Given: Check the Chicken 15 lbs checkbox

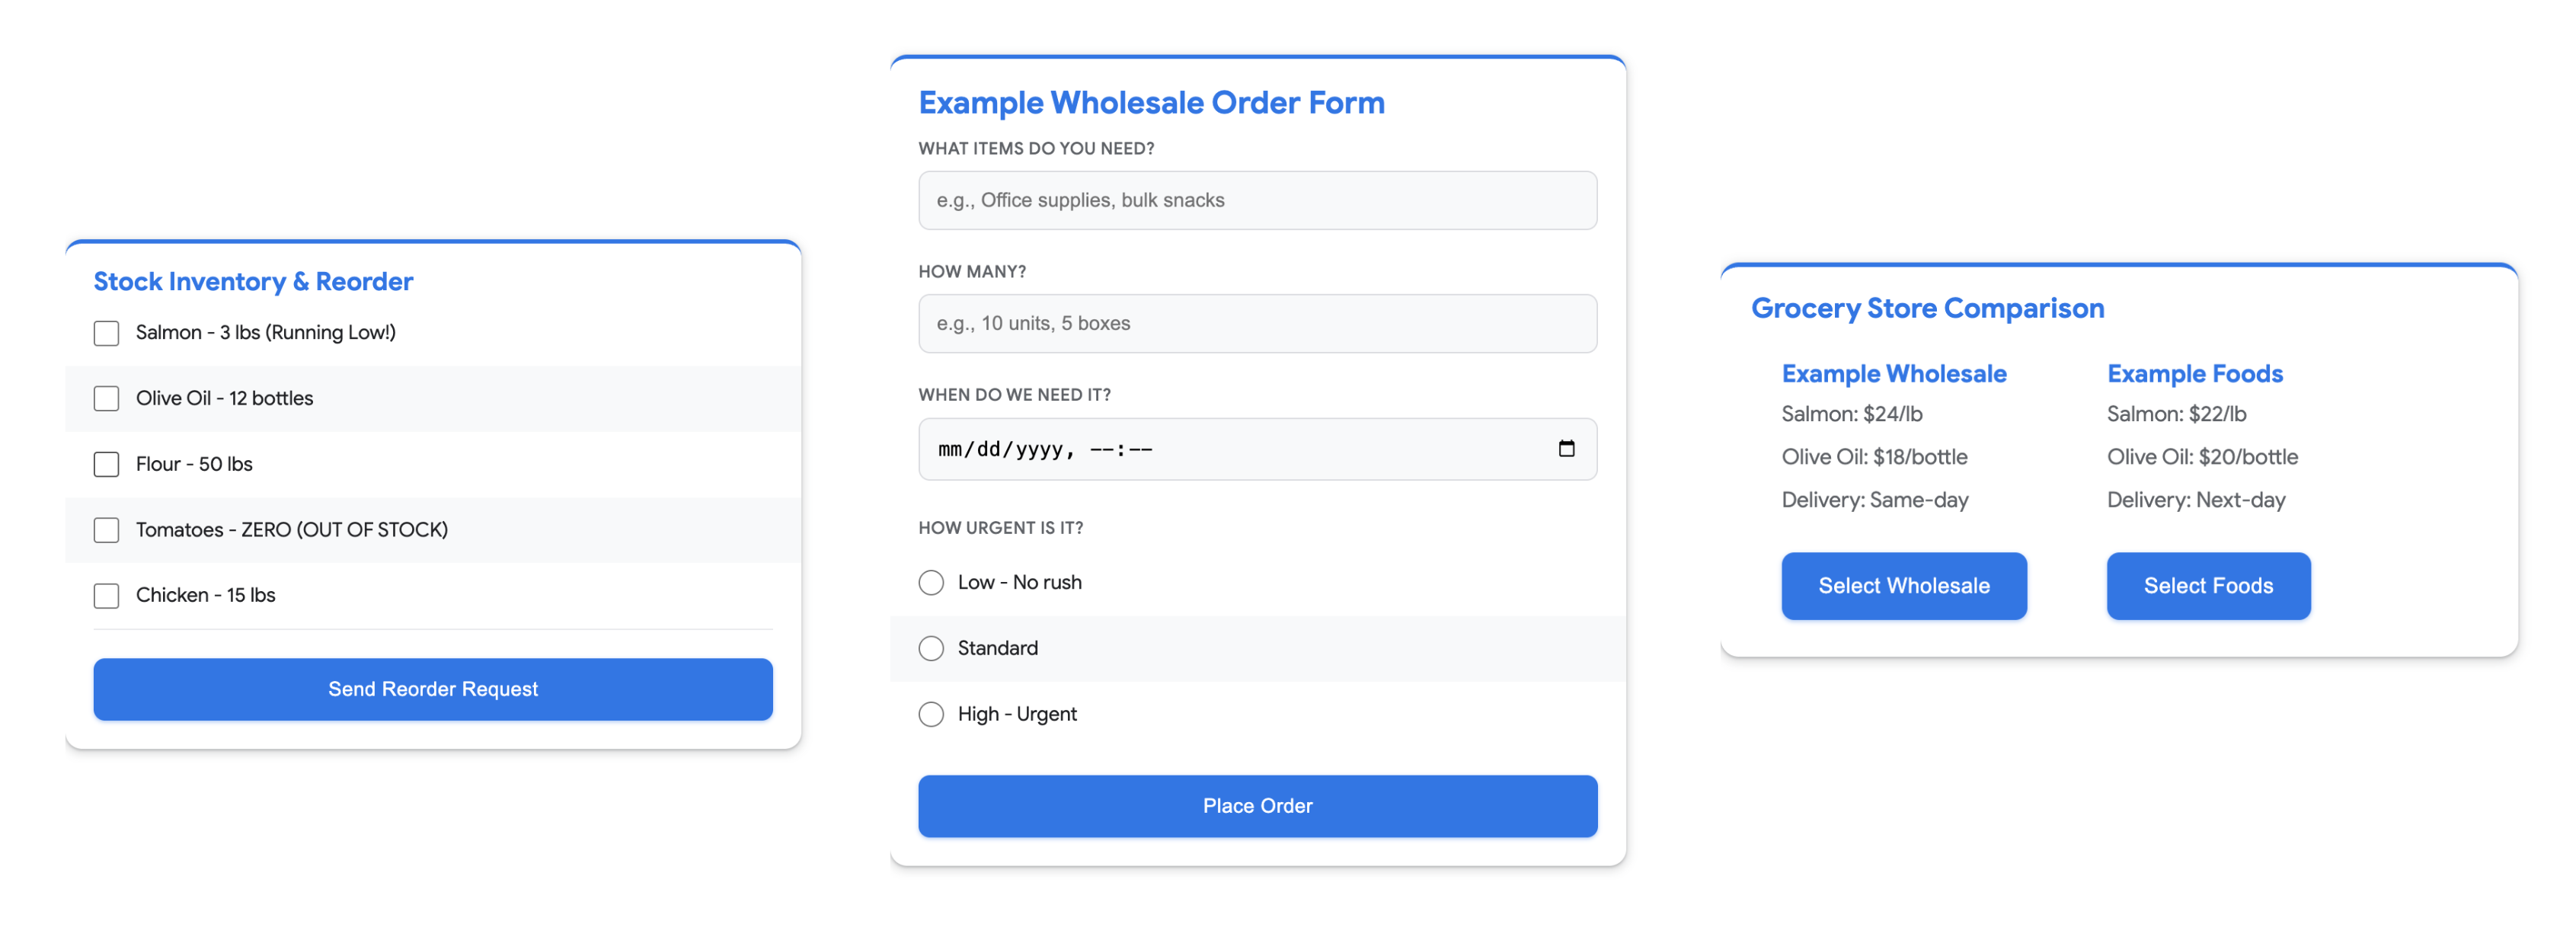Looking at the screenshot, I should coord(106,596).
